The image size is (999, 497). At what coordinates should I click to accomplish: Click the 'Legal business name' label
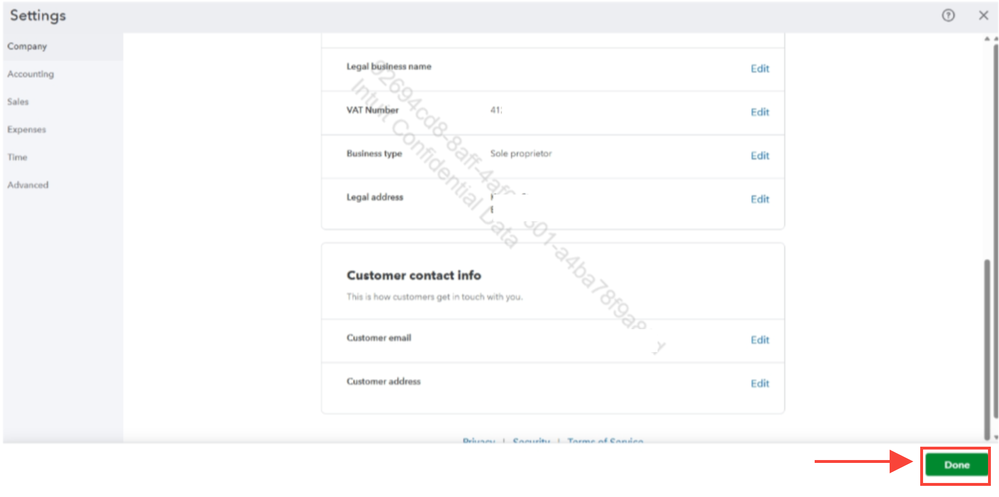pyautogui.click(x=389, y=66)
